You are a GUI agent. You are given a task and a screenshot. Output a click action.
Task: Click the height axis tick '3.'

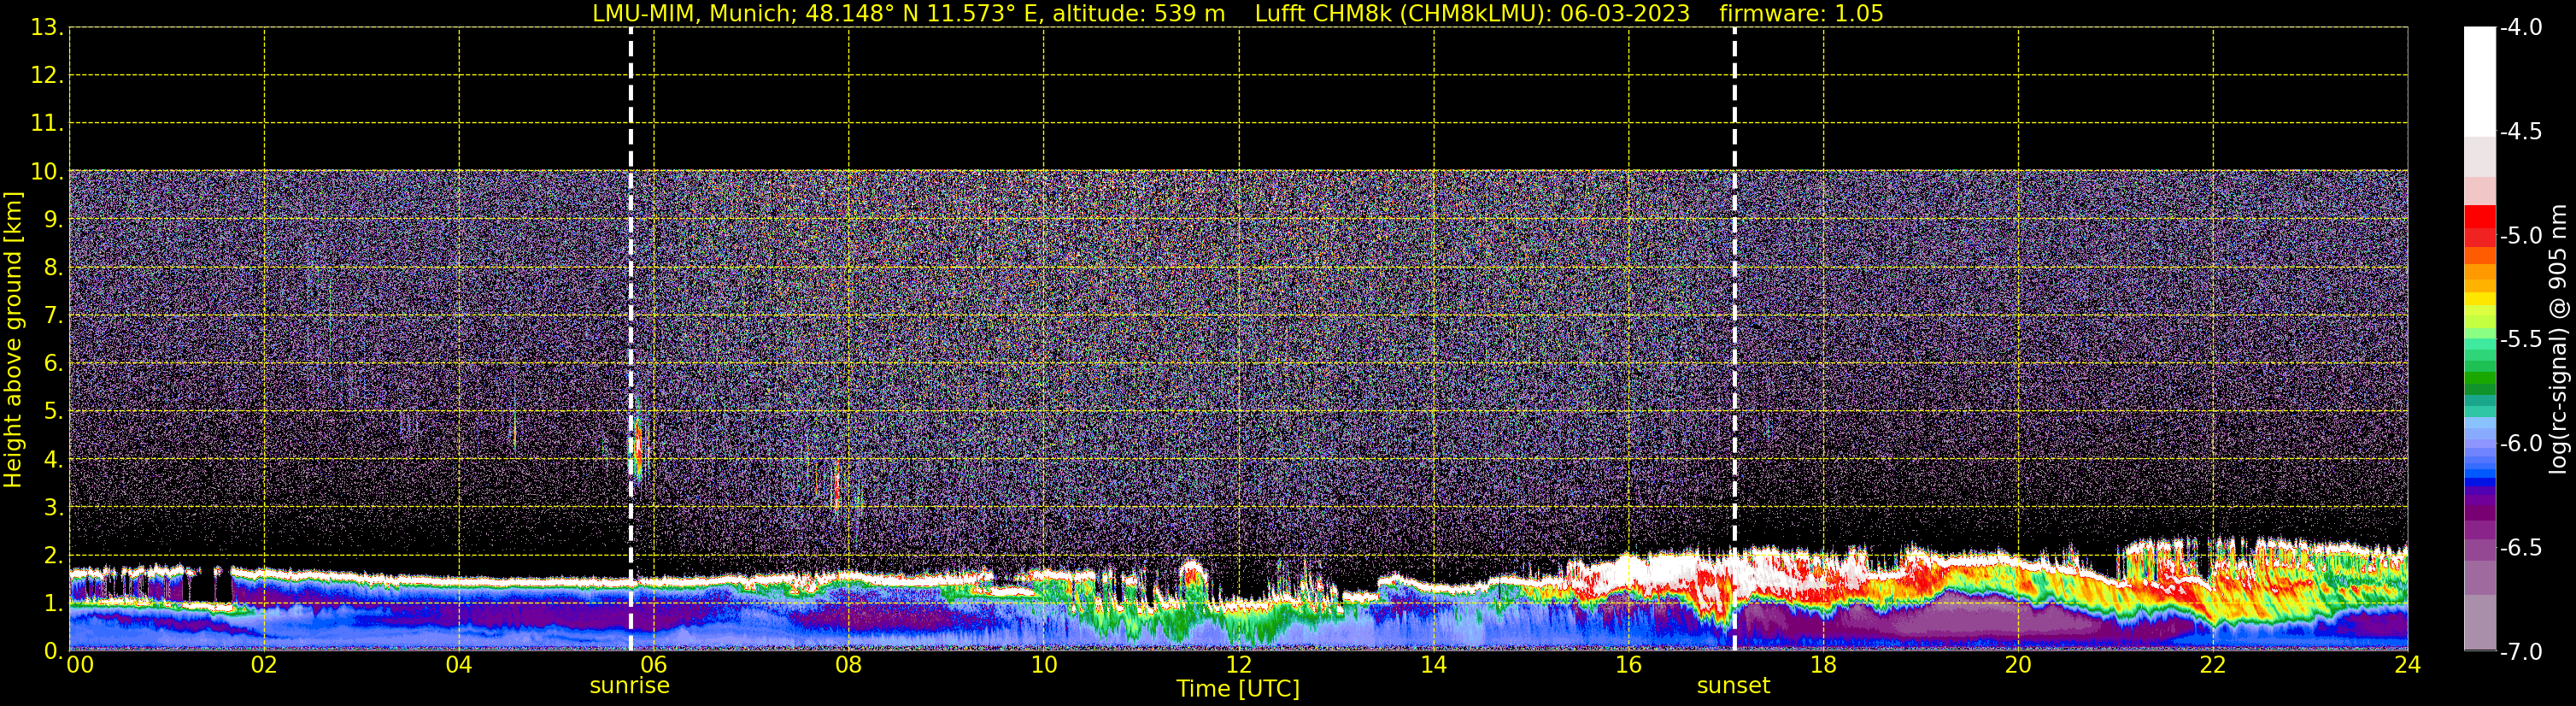point(54,508)
